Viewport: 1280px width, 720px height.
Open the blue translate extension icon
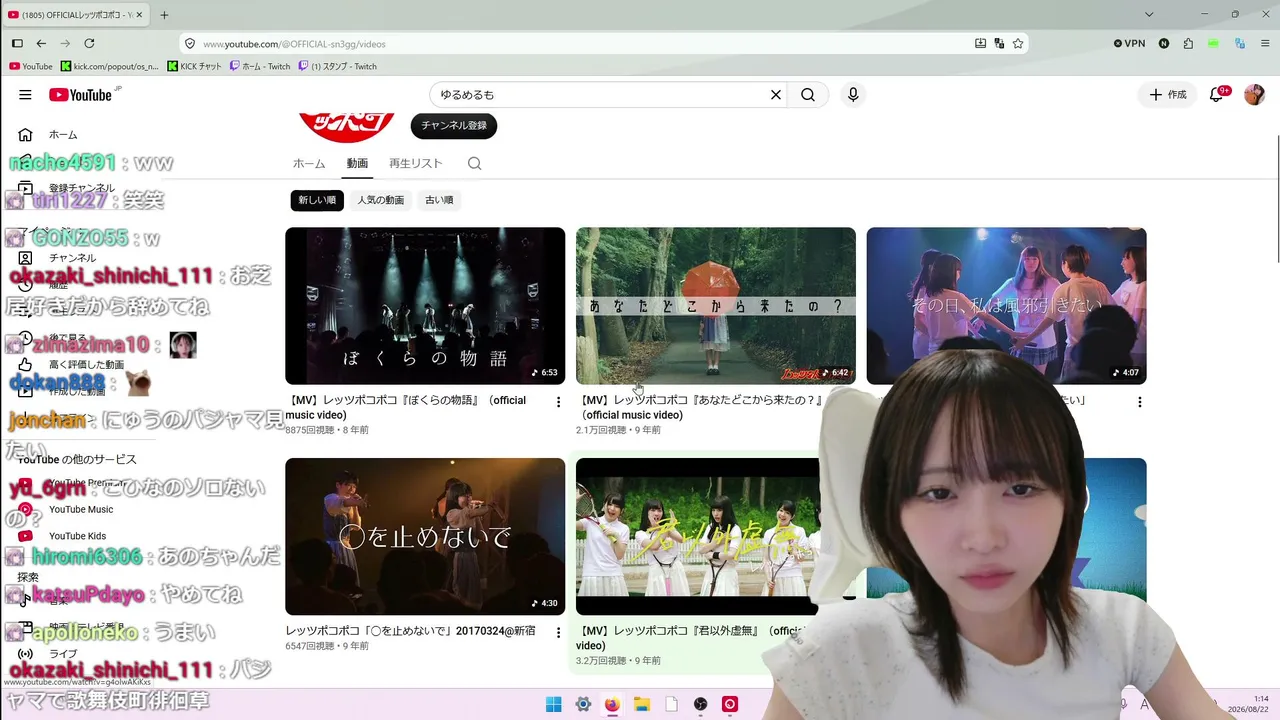pyautogui.click(x=1239, y=44)
